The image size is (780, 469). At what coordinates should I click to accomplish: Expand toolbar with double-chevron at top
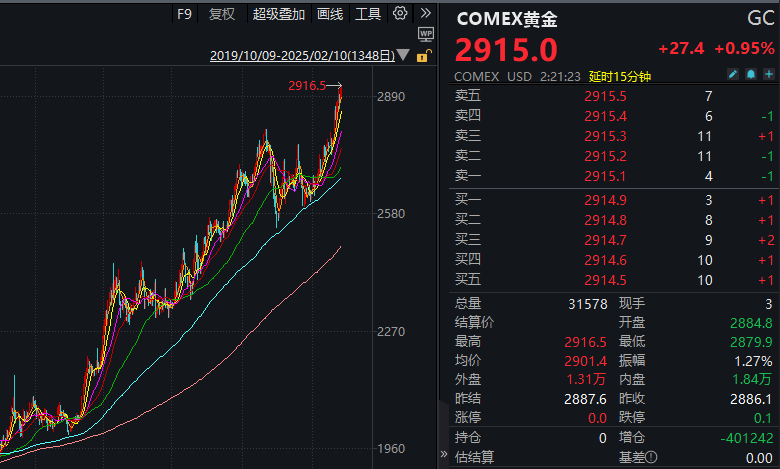[425, 14]
